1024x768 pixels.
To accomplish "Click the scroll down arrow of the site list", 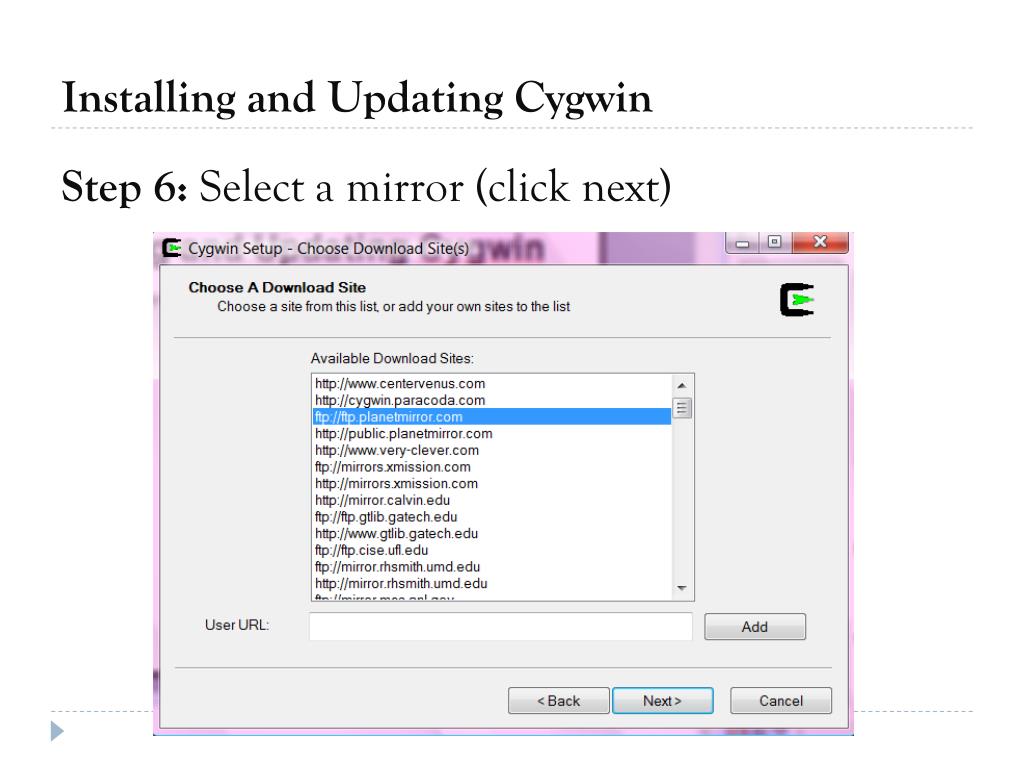I will point(682,588).
